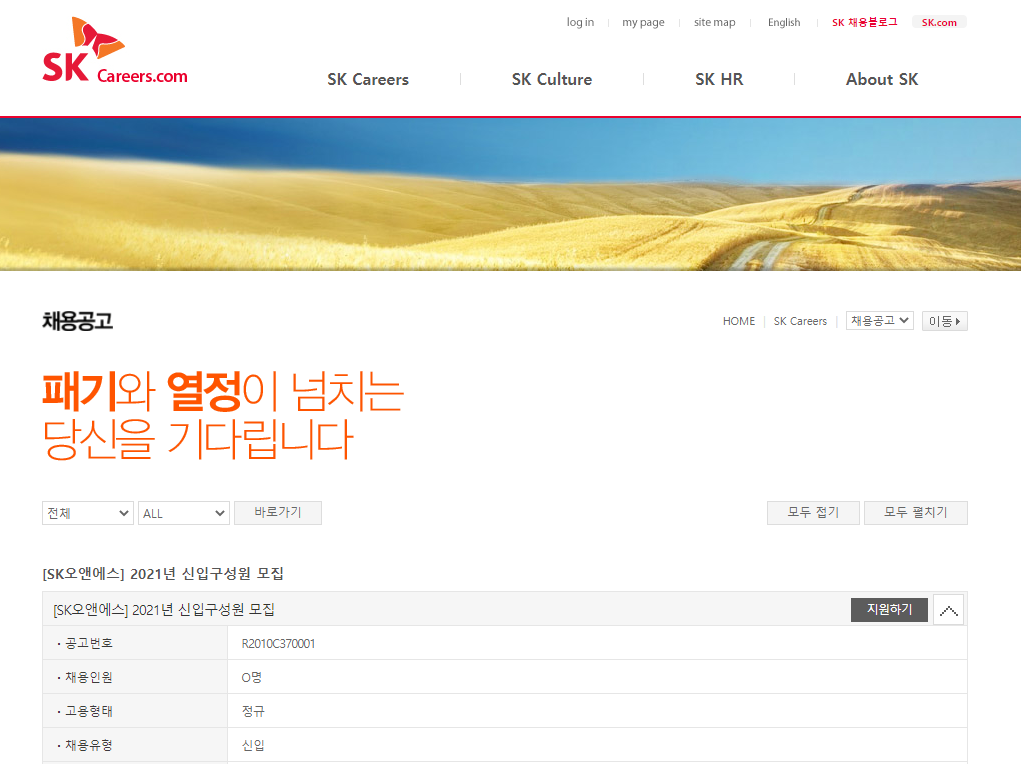Click the 신입 recruitment type value

click(253, 745)
